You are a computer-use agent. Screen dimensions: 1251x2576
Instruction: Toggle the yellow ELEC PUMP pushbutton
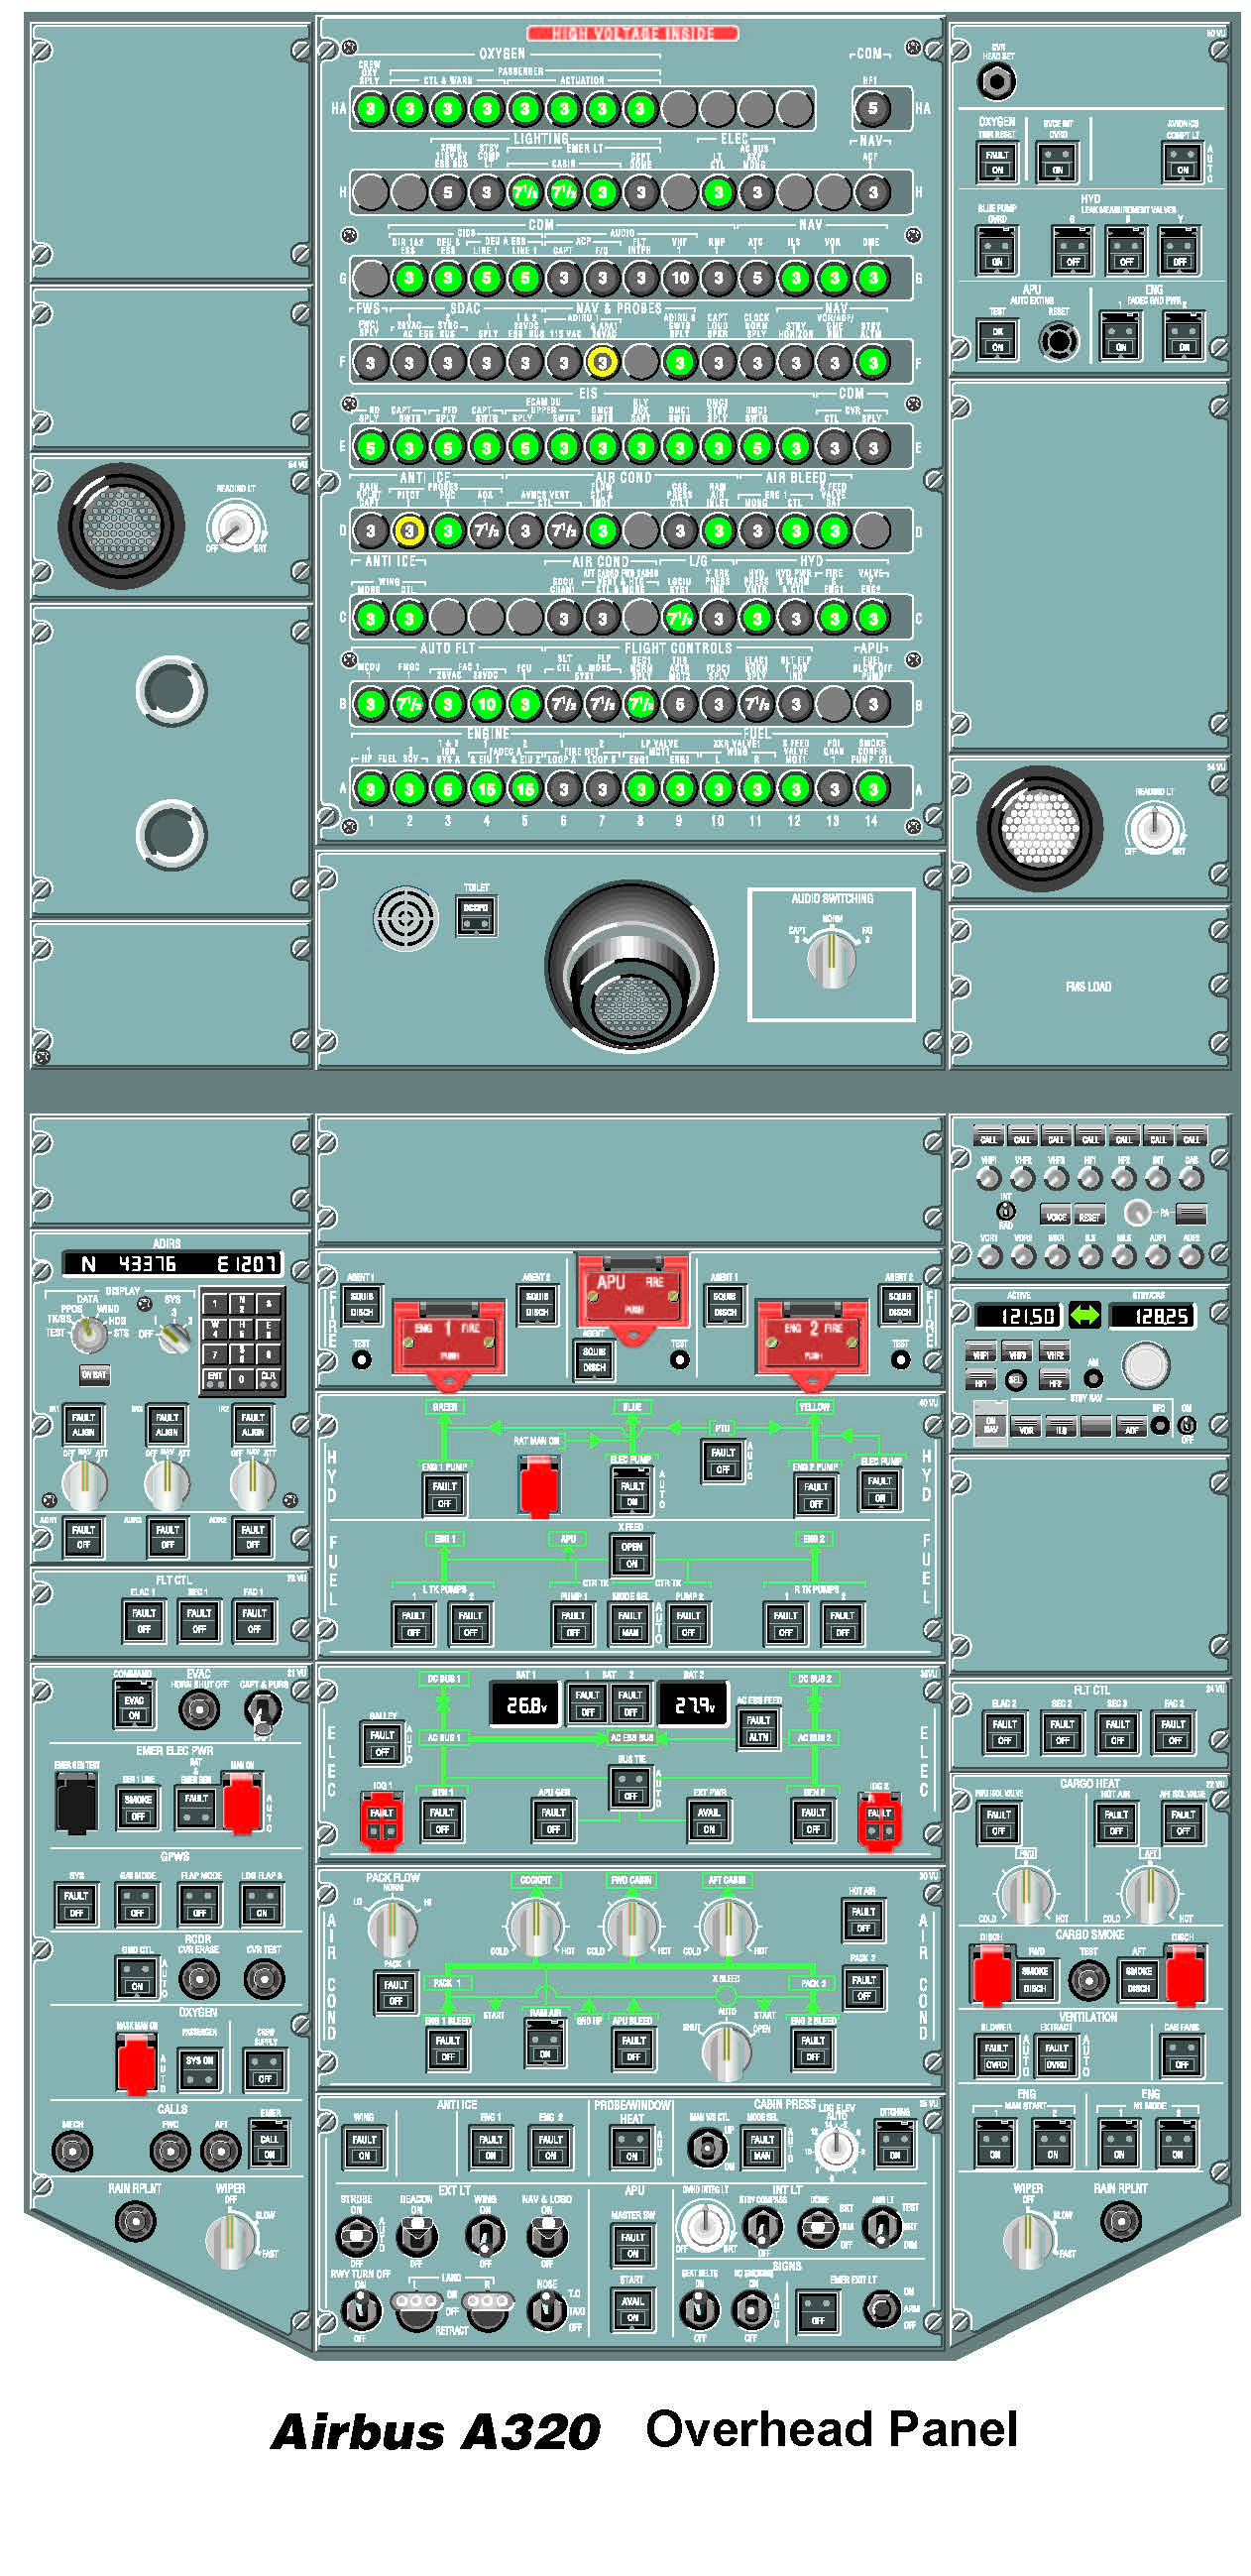[x=879, y=1489]
